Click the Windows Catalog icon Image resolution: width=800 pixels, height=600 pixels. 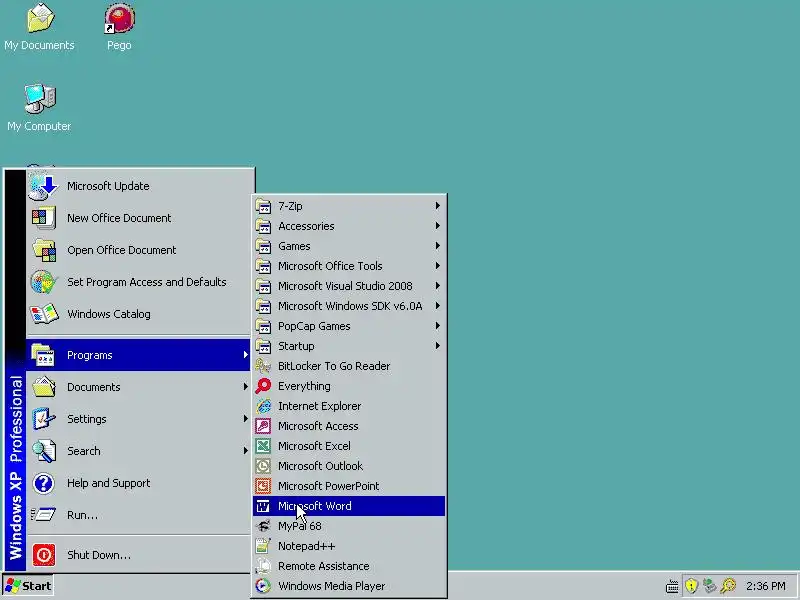[43, 314]
